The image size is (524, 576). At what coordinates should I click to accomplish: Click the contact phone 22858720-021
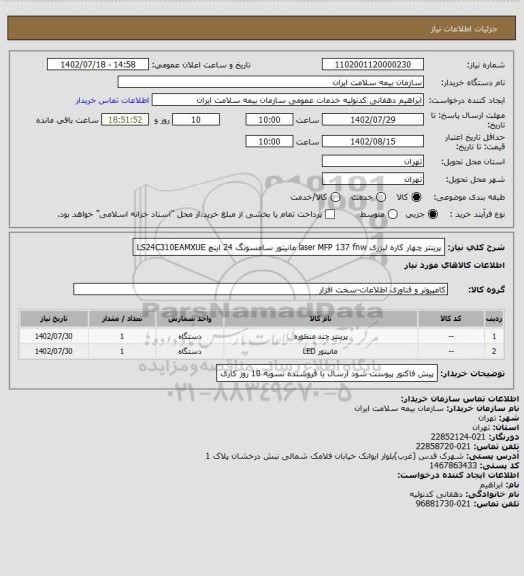443,446
